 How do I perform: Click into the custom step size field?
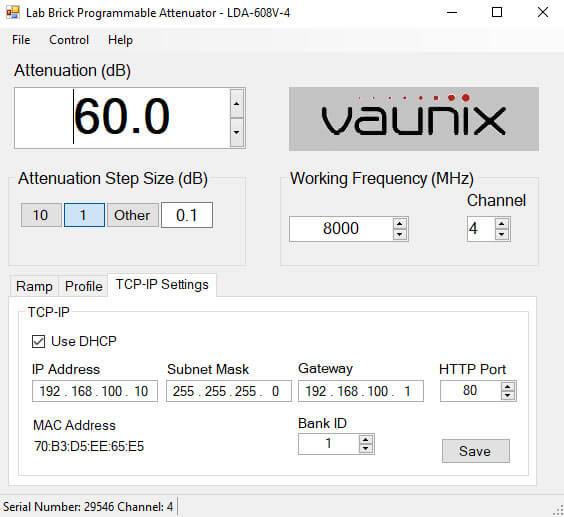point(187,215)
